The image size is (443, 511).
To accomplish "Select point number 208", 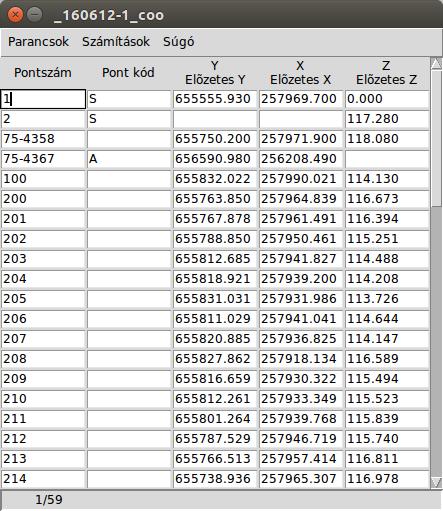I will [43, 359].
